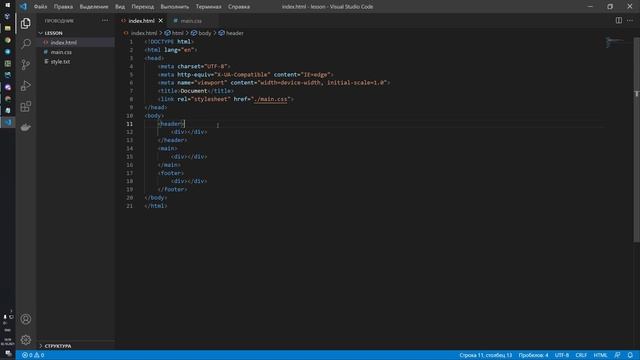
Task: Open the Переход menu
Action: (x=143, y=7)
